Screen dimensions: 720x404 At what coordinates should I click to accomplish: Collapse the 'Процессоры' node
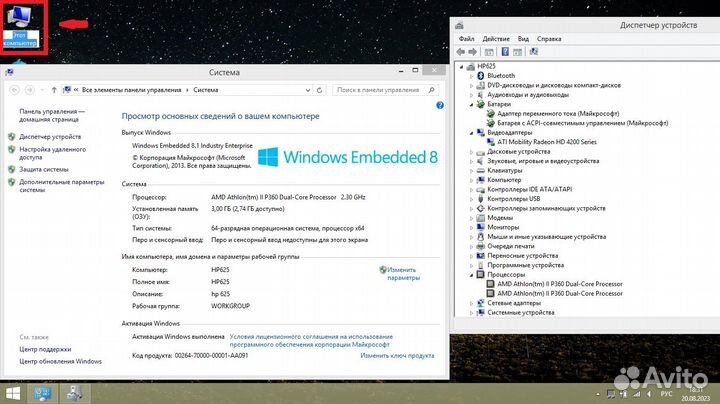coord(472,275)
